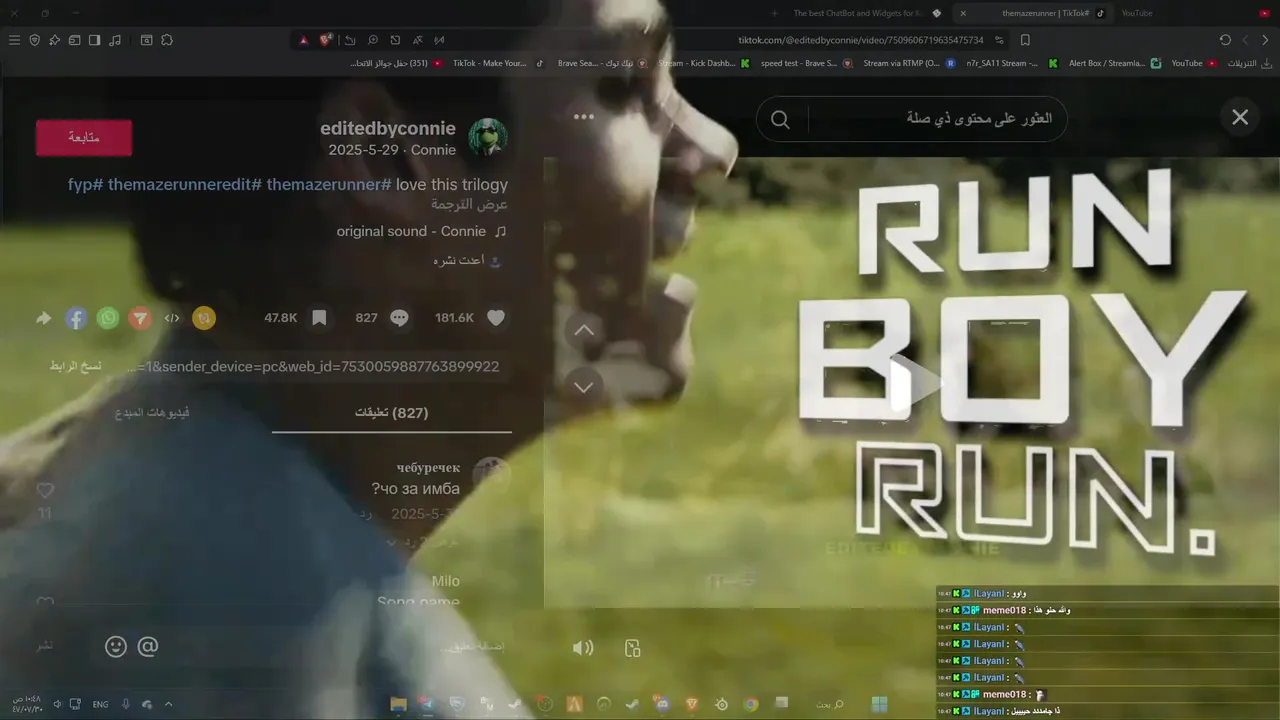Click the Brave Rewards triangle icon
1280x720 pixels.
(303, 40)
